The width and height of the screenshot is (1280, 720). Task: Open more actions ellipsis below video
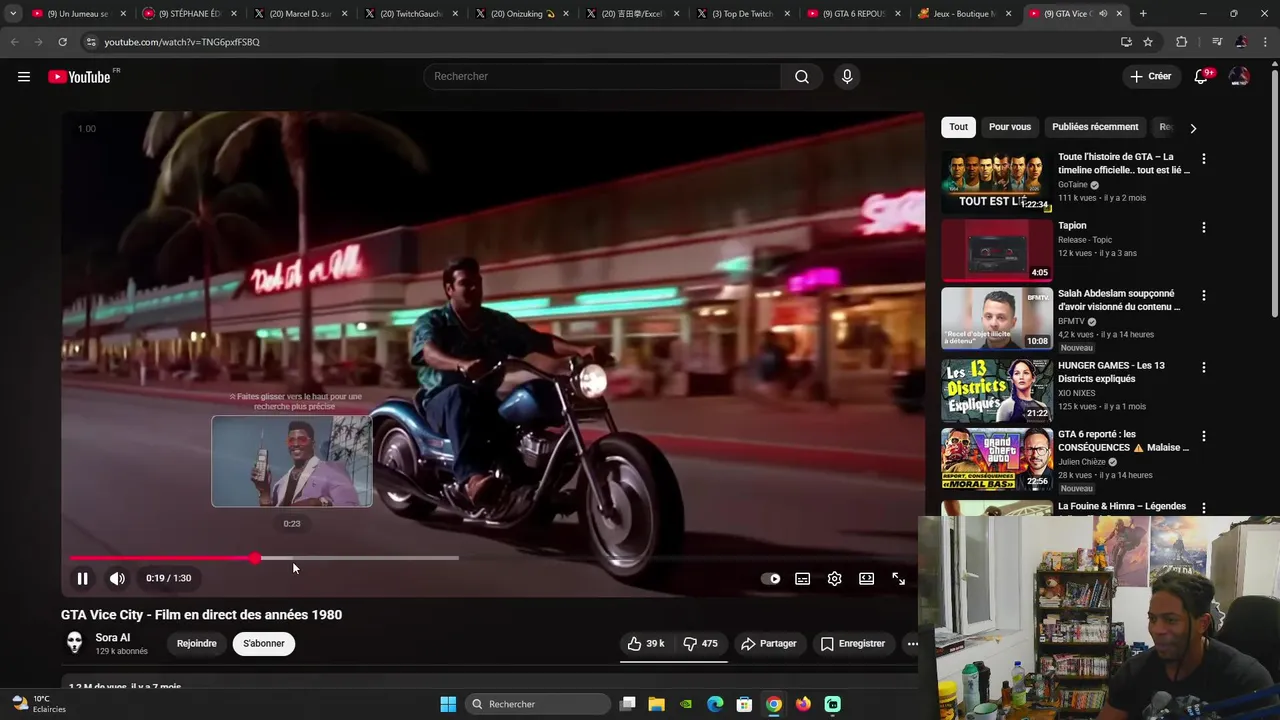912,644
